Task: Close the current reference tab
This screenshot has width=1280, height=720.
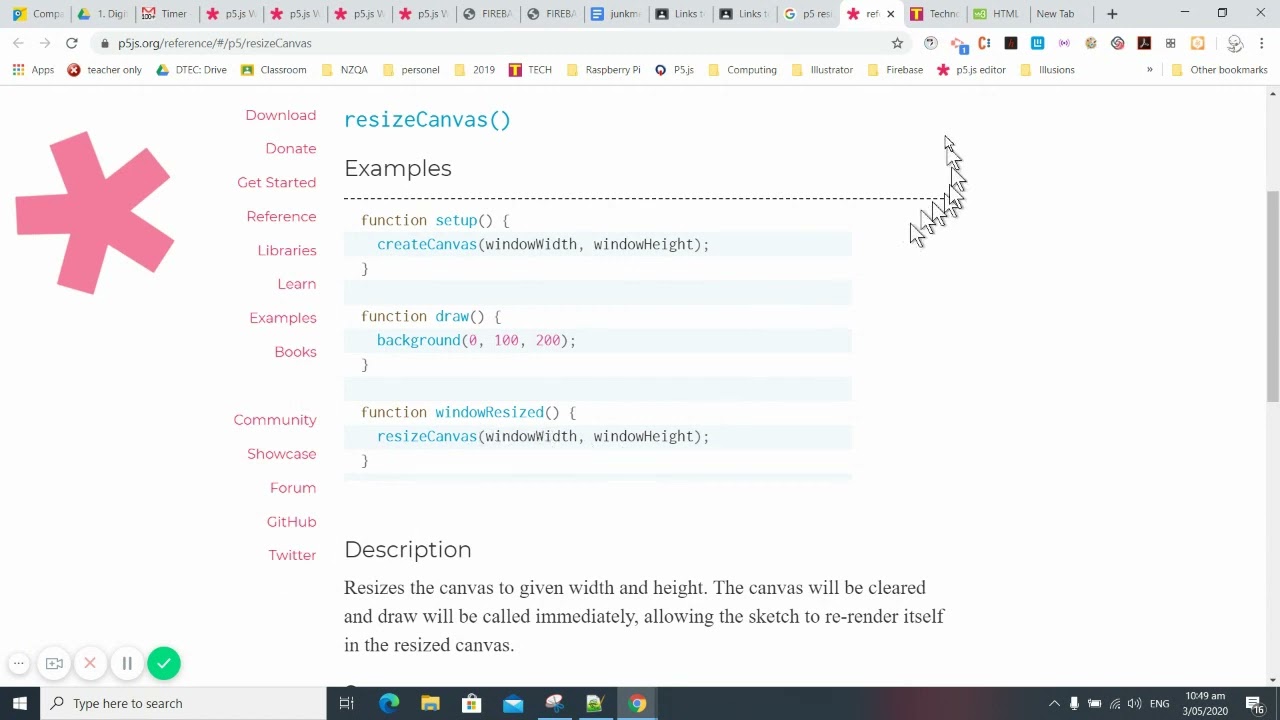Action: coord(890,14)
